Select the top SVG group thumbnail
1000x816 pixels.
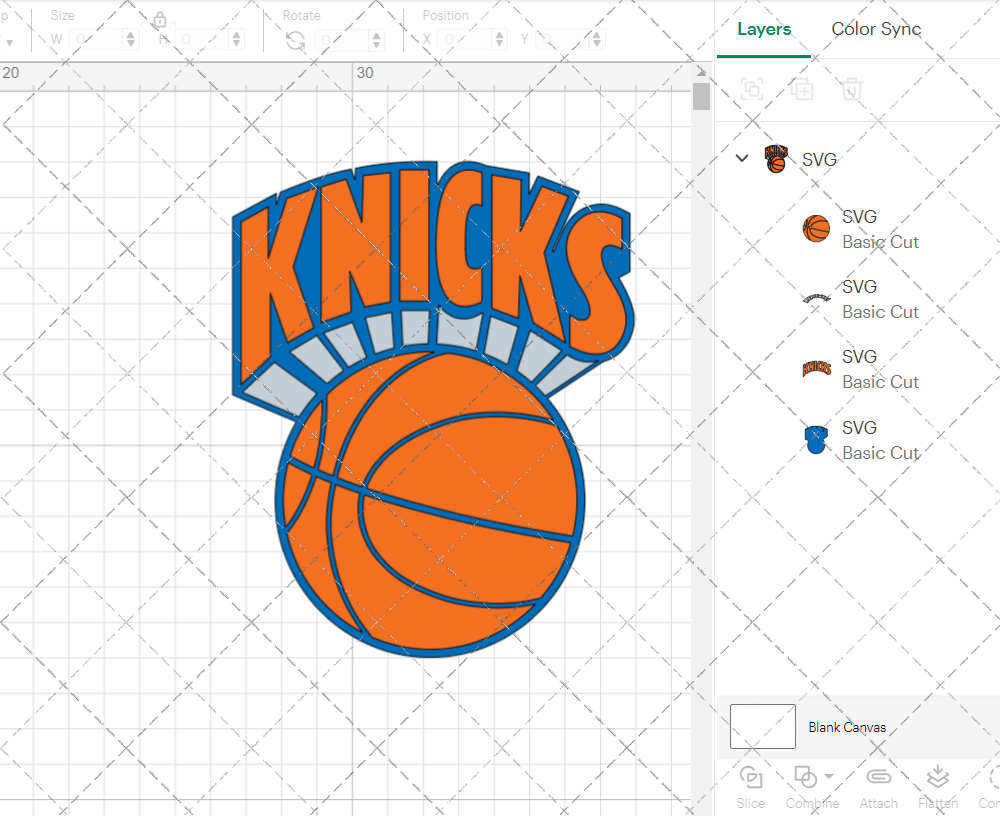click(x=776, y=159)
